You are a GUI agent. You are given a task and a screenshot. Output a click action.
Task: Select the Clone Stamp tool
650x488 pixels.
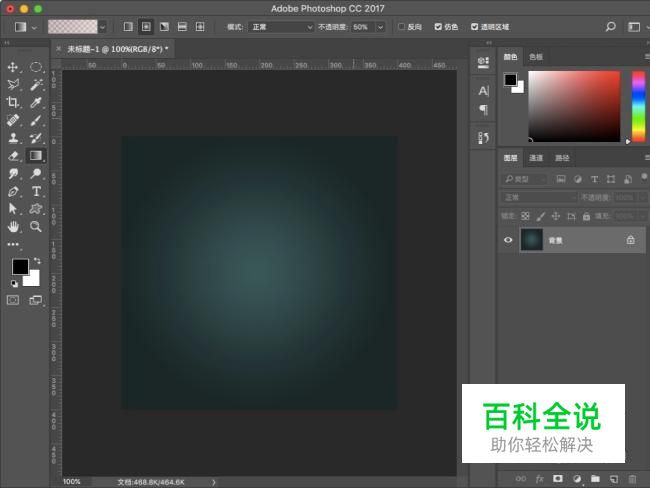pos(13,138)
